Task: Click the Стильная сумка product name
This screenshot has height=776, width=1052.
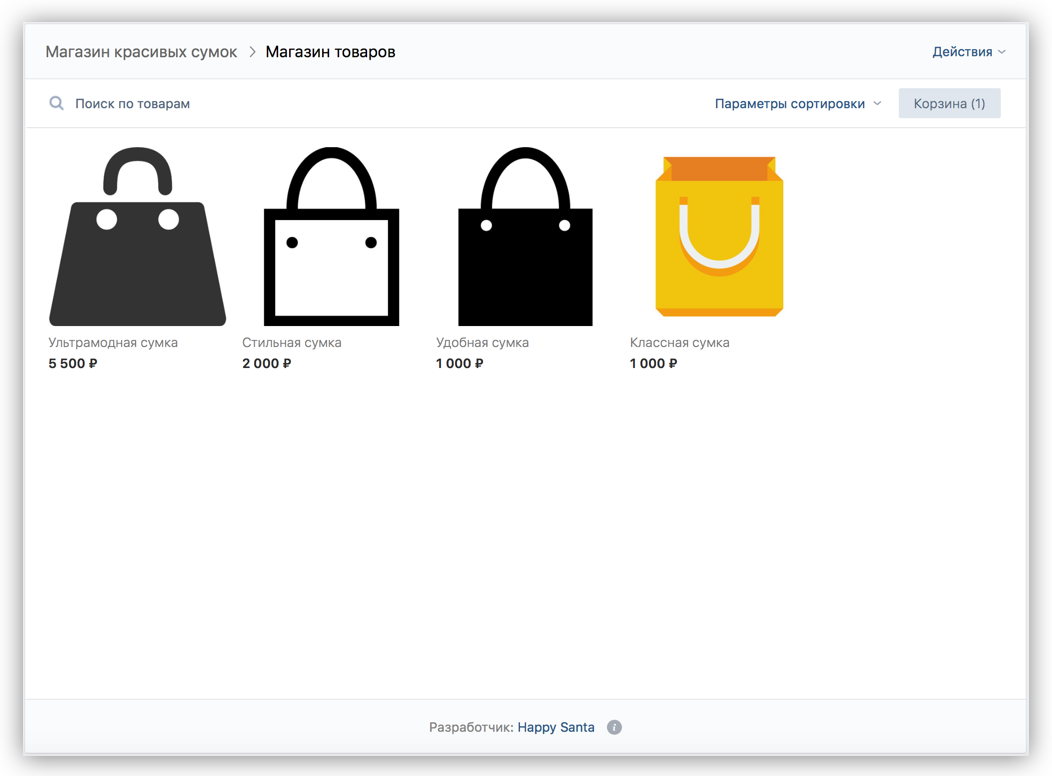Action: [292, 342]
